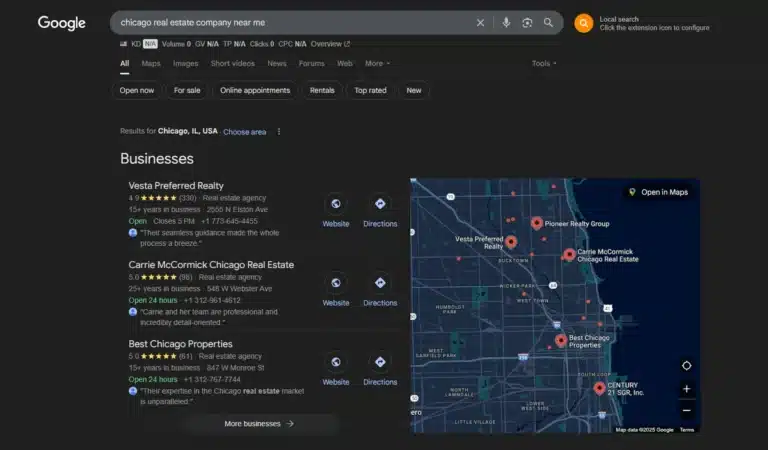
Task: Select Carrie McCormick map pin
Action: [569, 254]
